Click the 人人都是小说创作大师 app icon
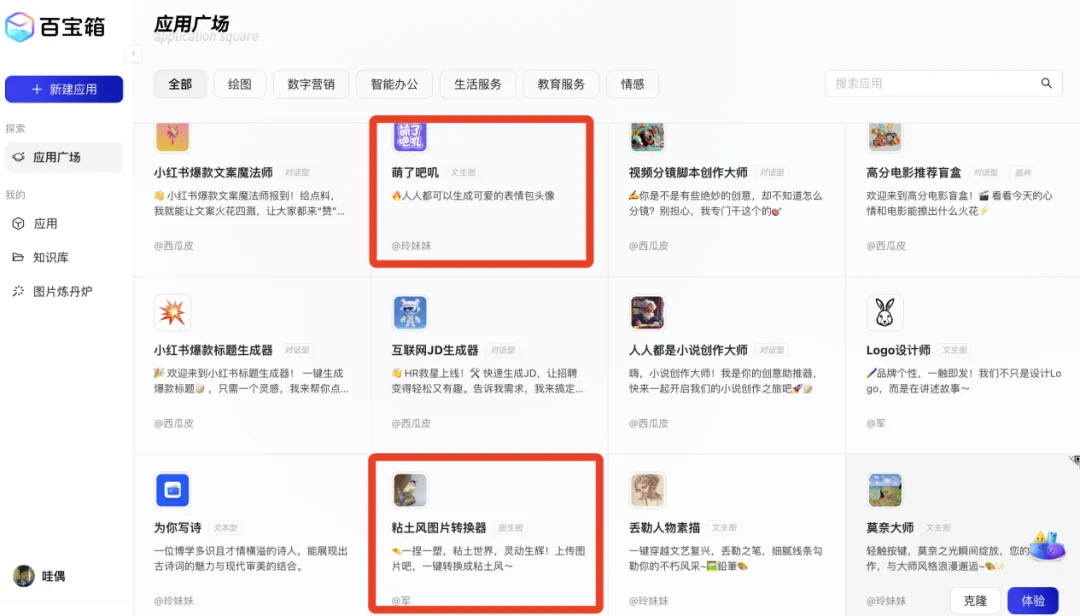The width and height of the screenshot is (1080, 616). click(x=647, y=313)
